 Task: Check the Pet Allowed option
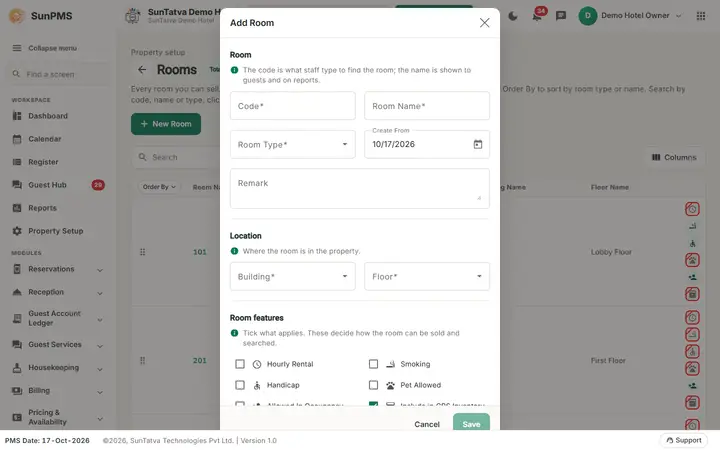coord(373,385)
